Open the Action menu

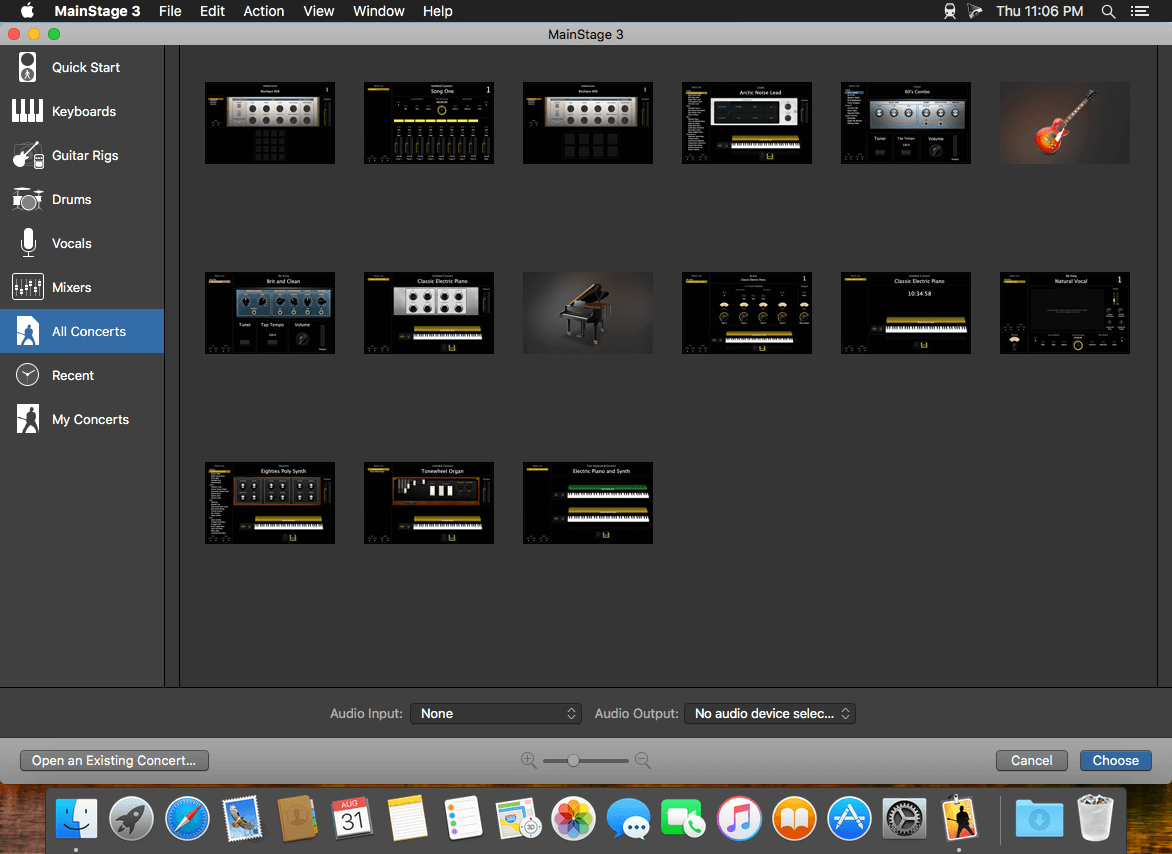[264, 11]
